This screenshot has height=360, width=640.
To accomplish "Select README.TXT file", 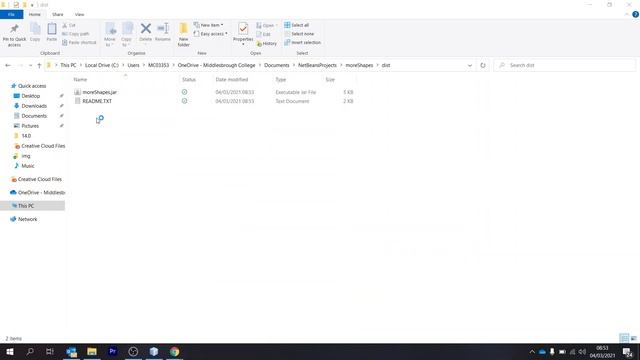I will pos(97,101).
